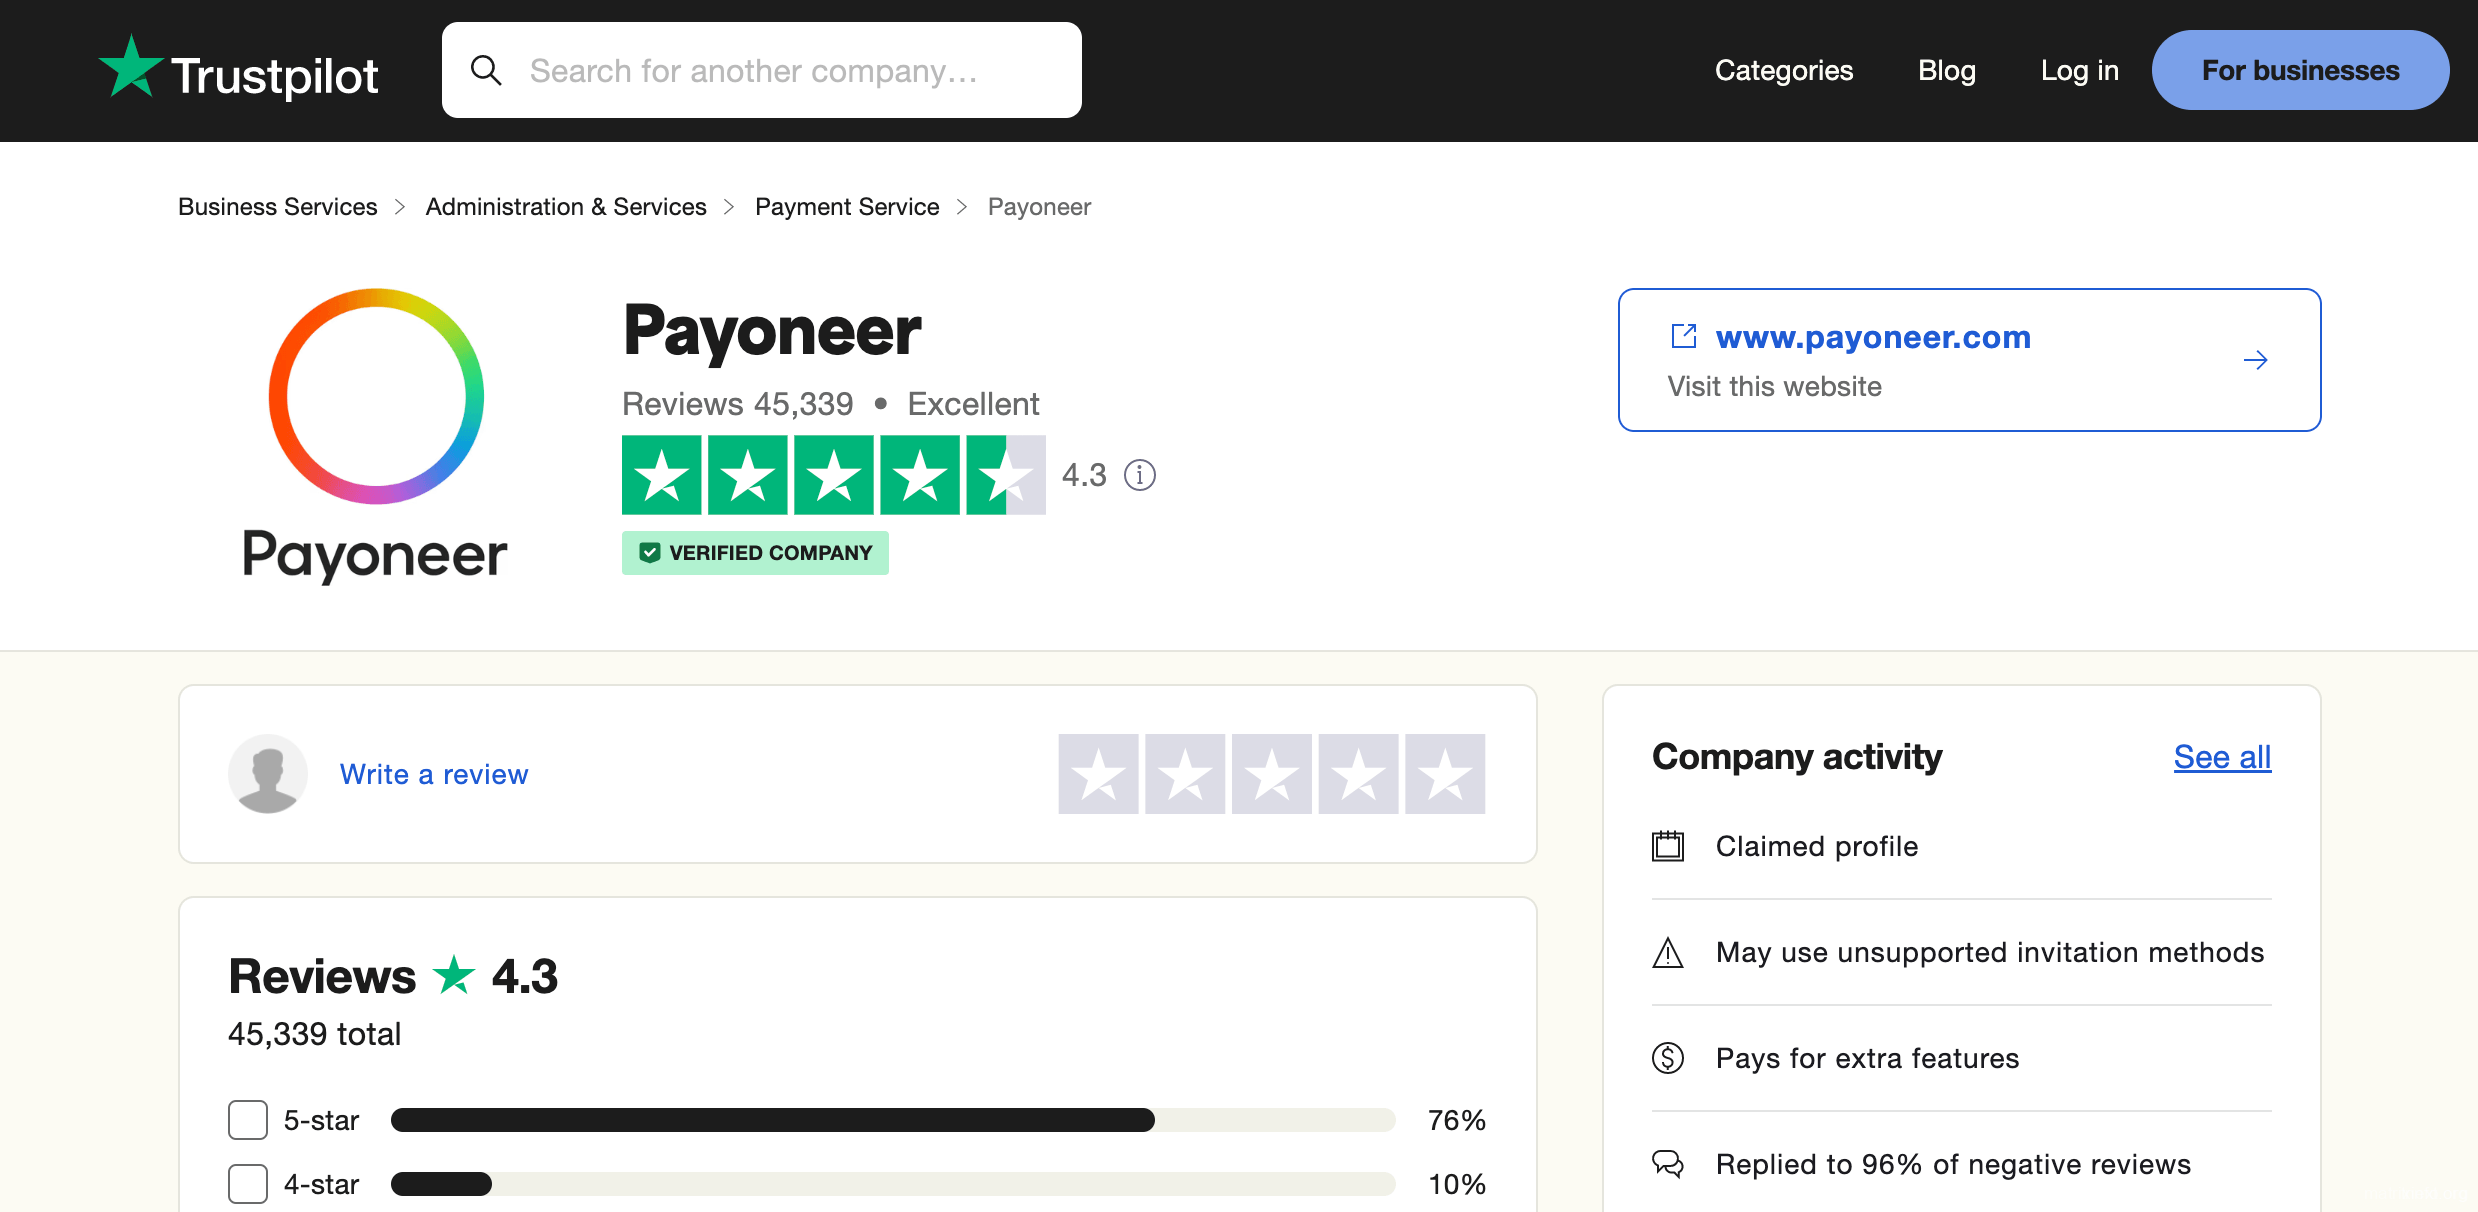Rate two stars in the Write a review box
The height and width of the screenshot is (1212, 2478).
tap(1185, 774)
